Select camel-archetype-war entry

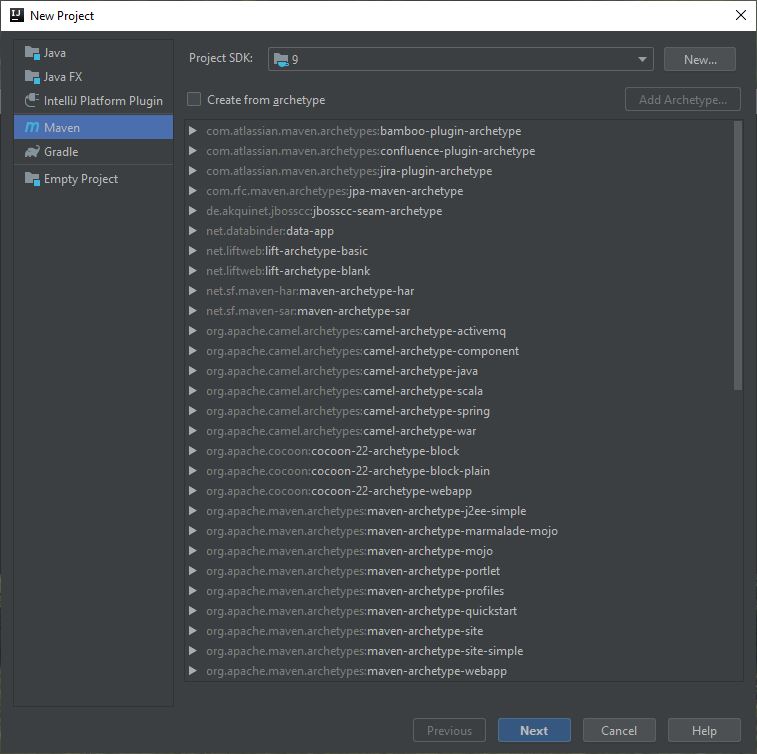click(341, 431)
